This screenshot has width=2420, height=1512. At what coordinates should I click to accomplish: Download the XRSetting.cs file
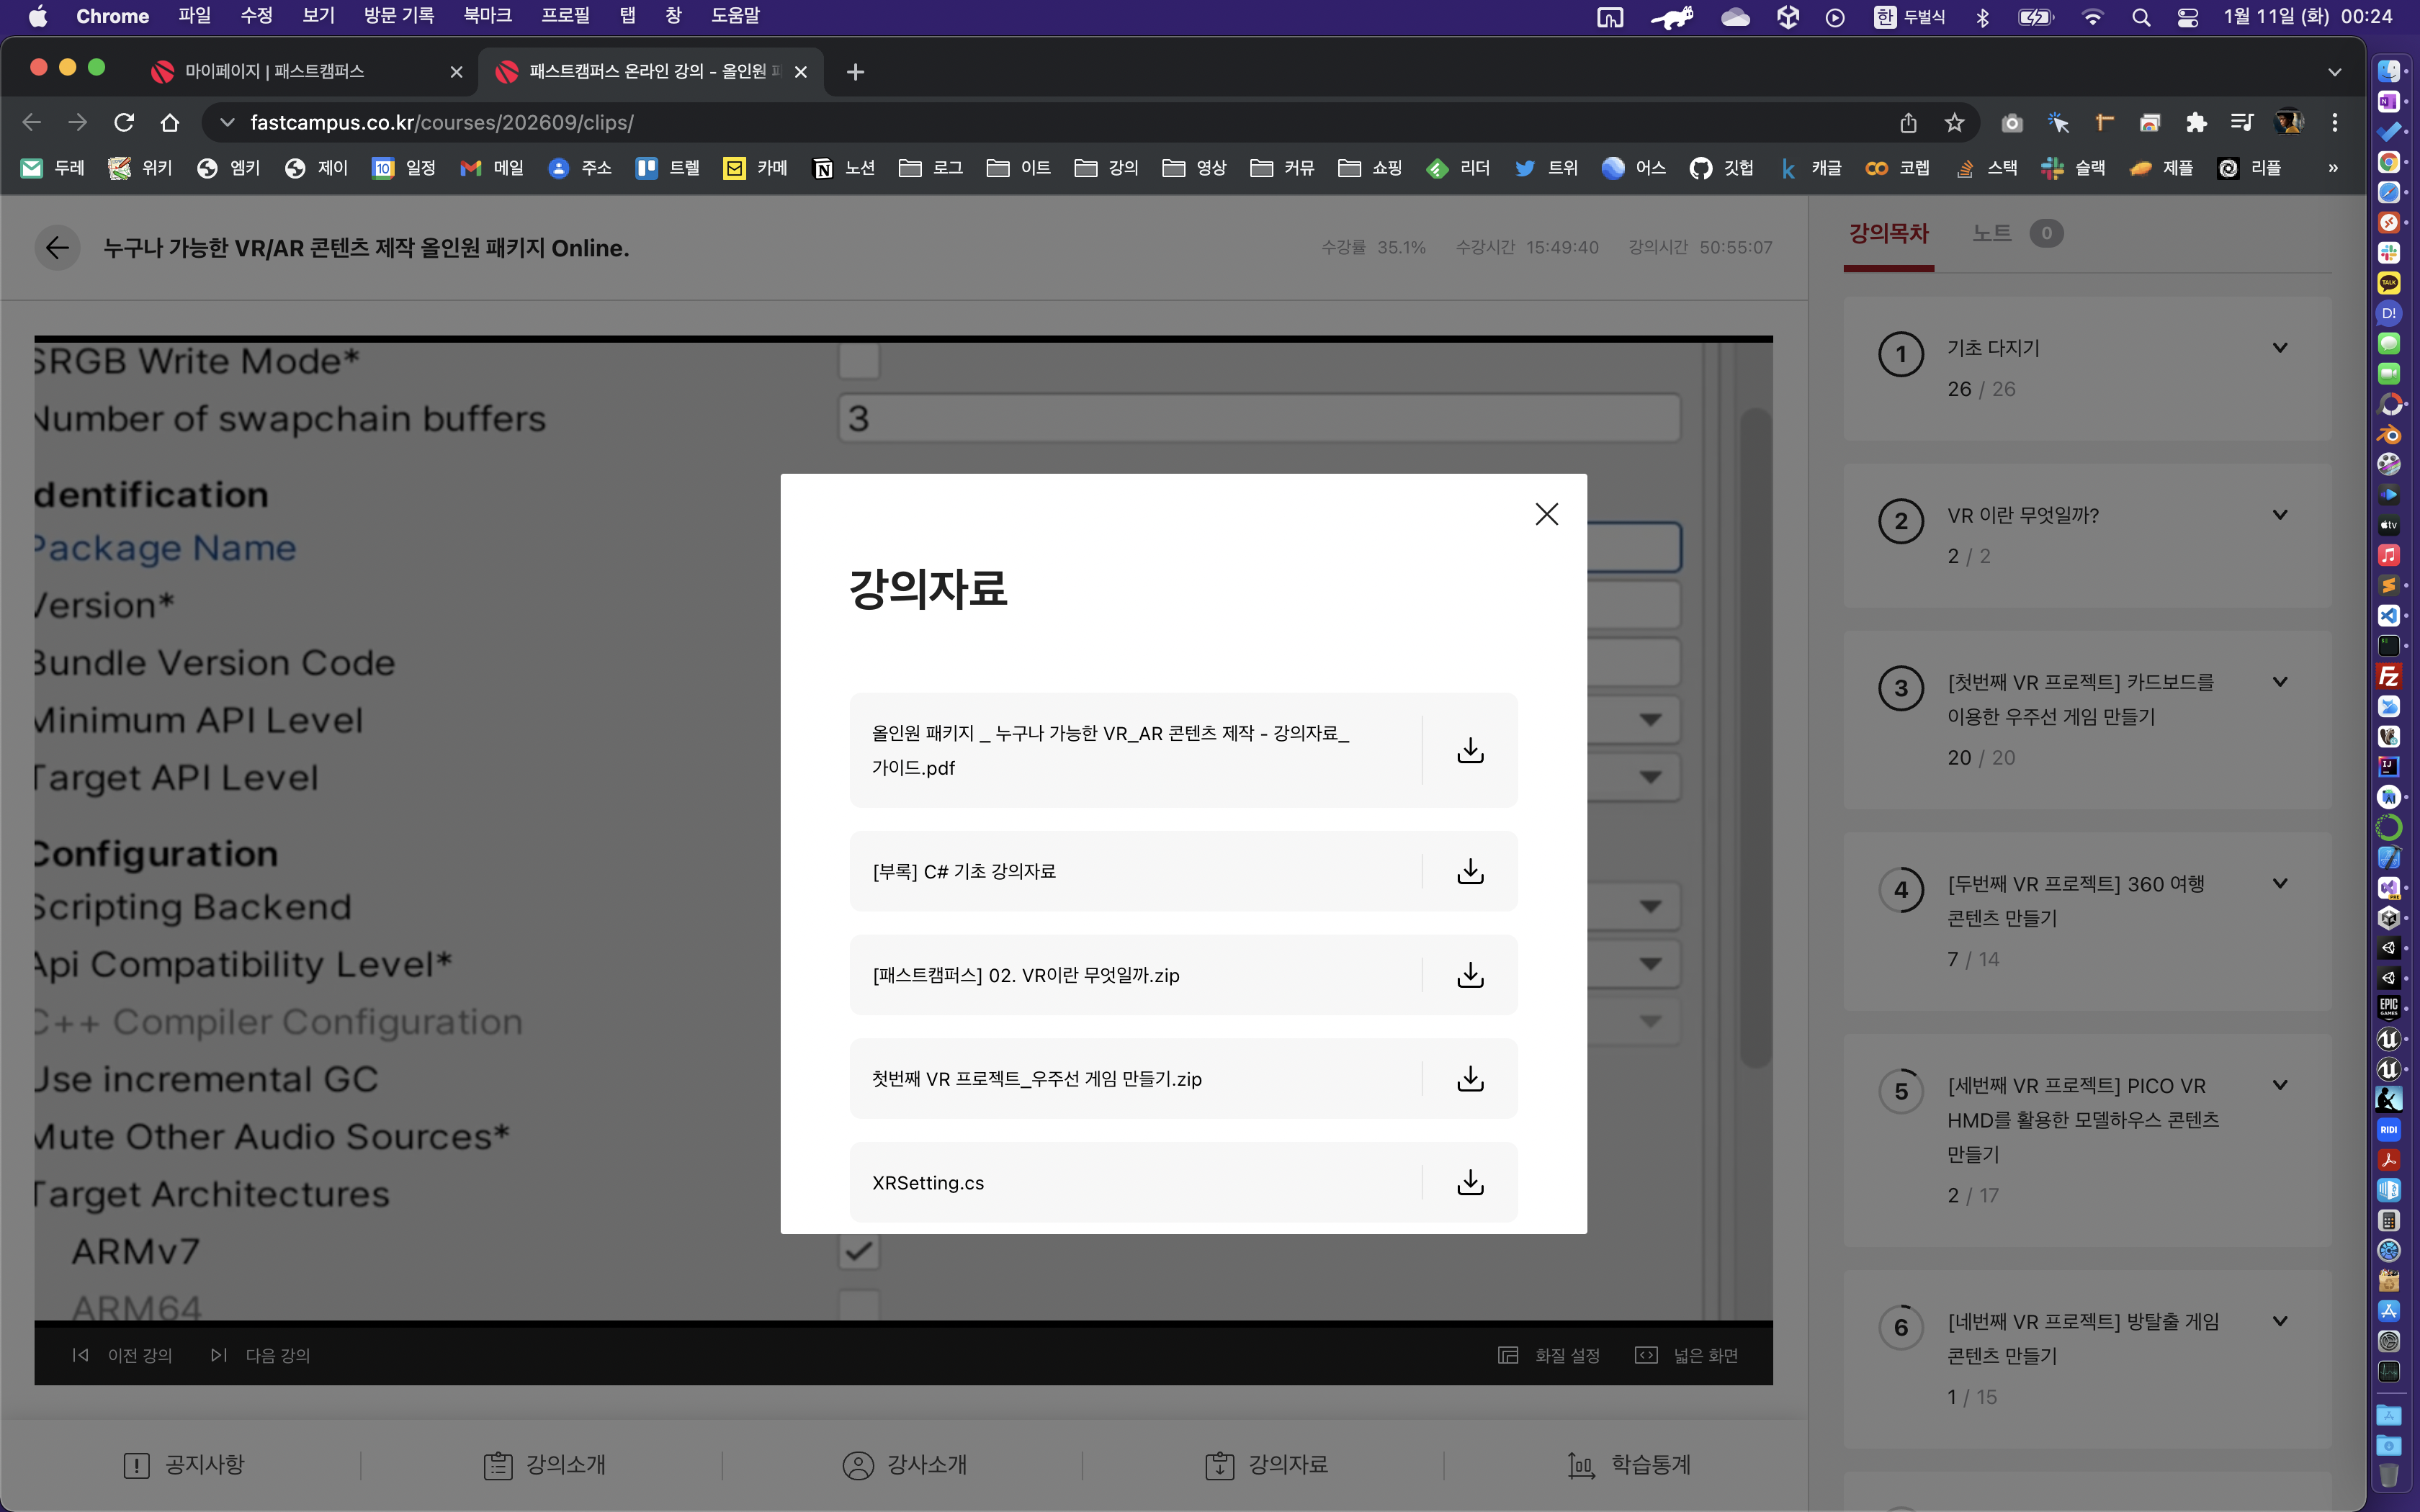[x=1469, y=1182]
